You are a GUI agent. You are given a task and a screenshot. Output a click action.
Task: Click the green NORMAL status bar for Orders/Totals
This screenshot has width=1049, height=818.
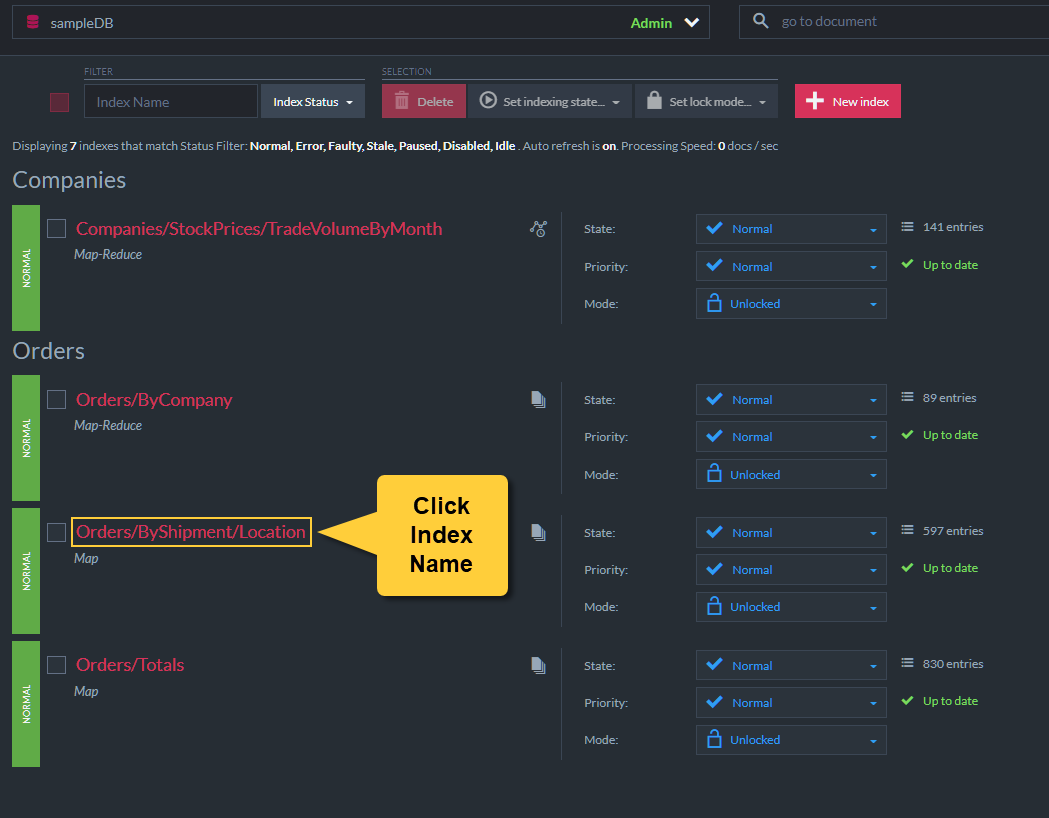[x=26, y=704]
